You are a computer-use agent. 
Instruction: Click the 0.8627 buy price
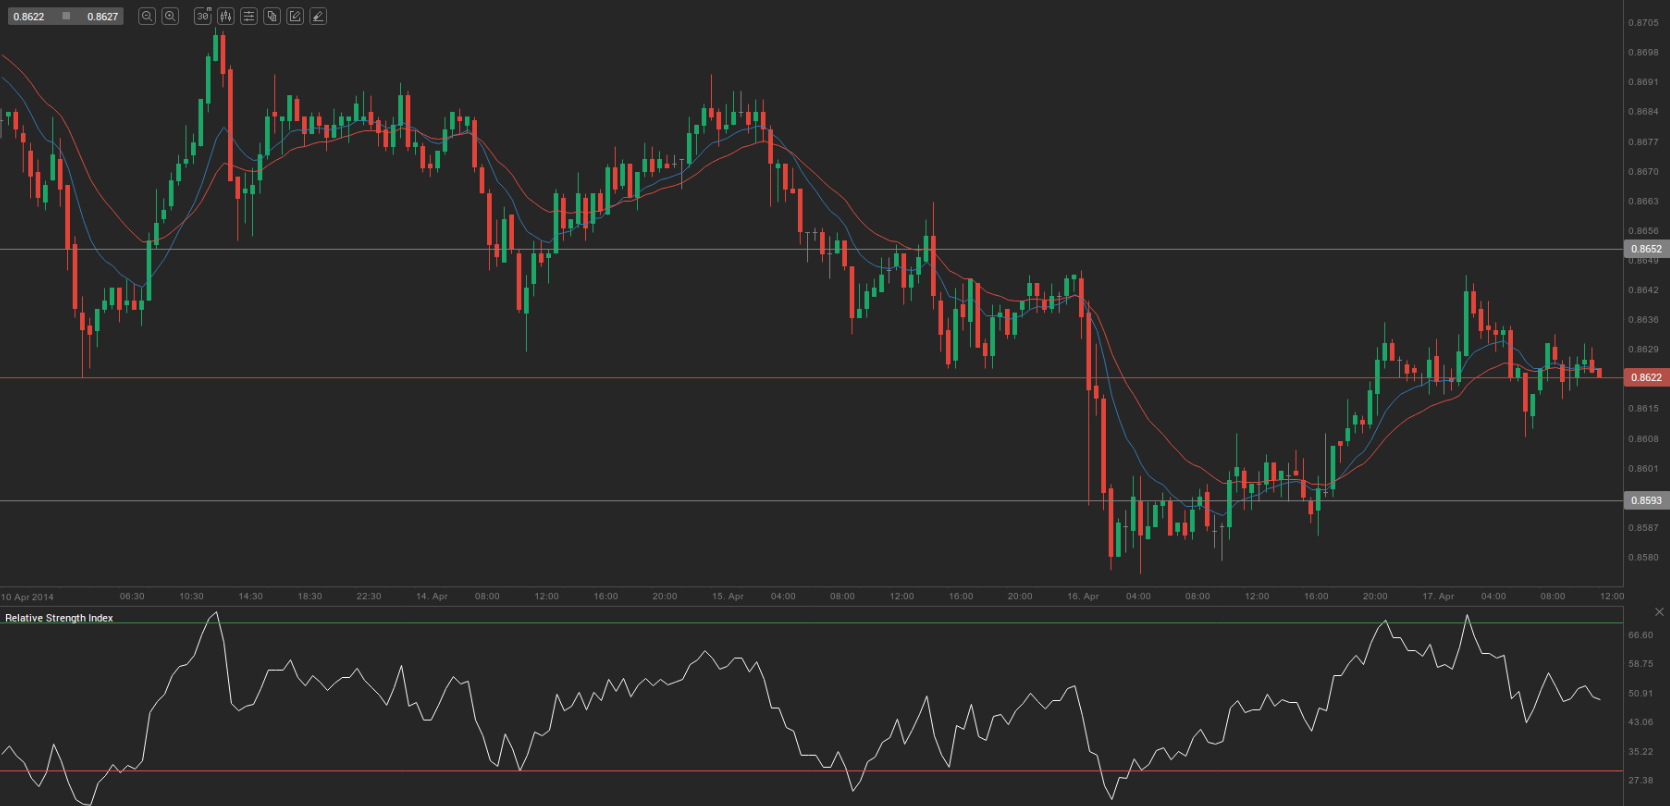[x=102, y=17]
